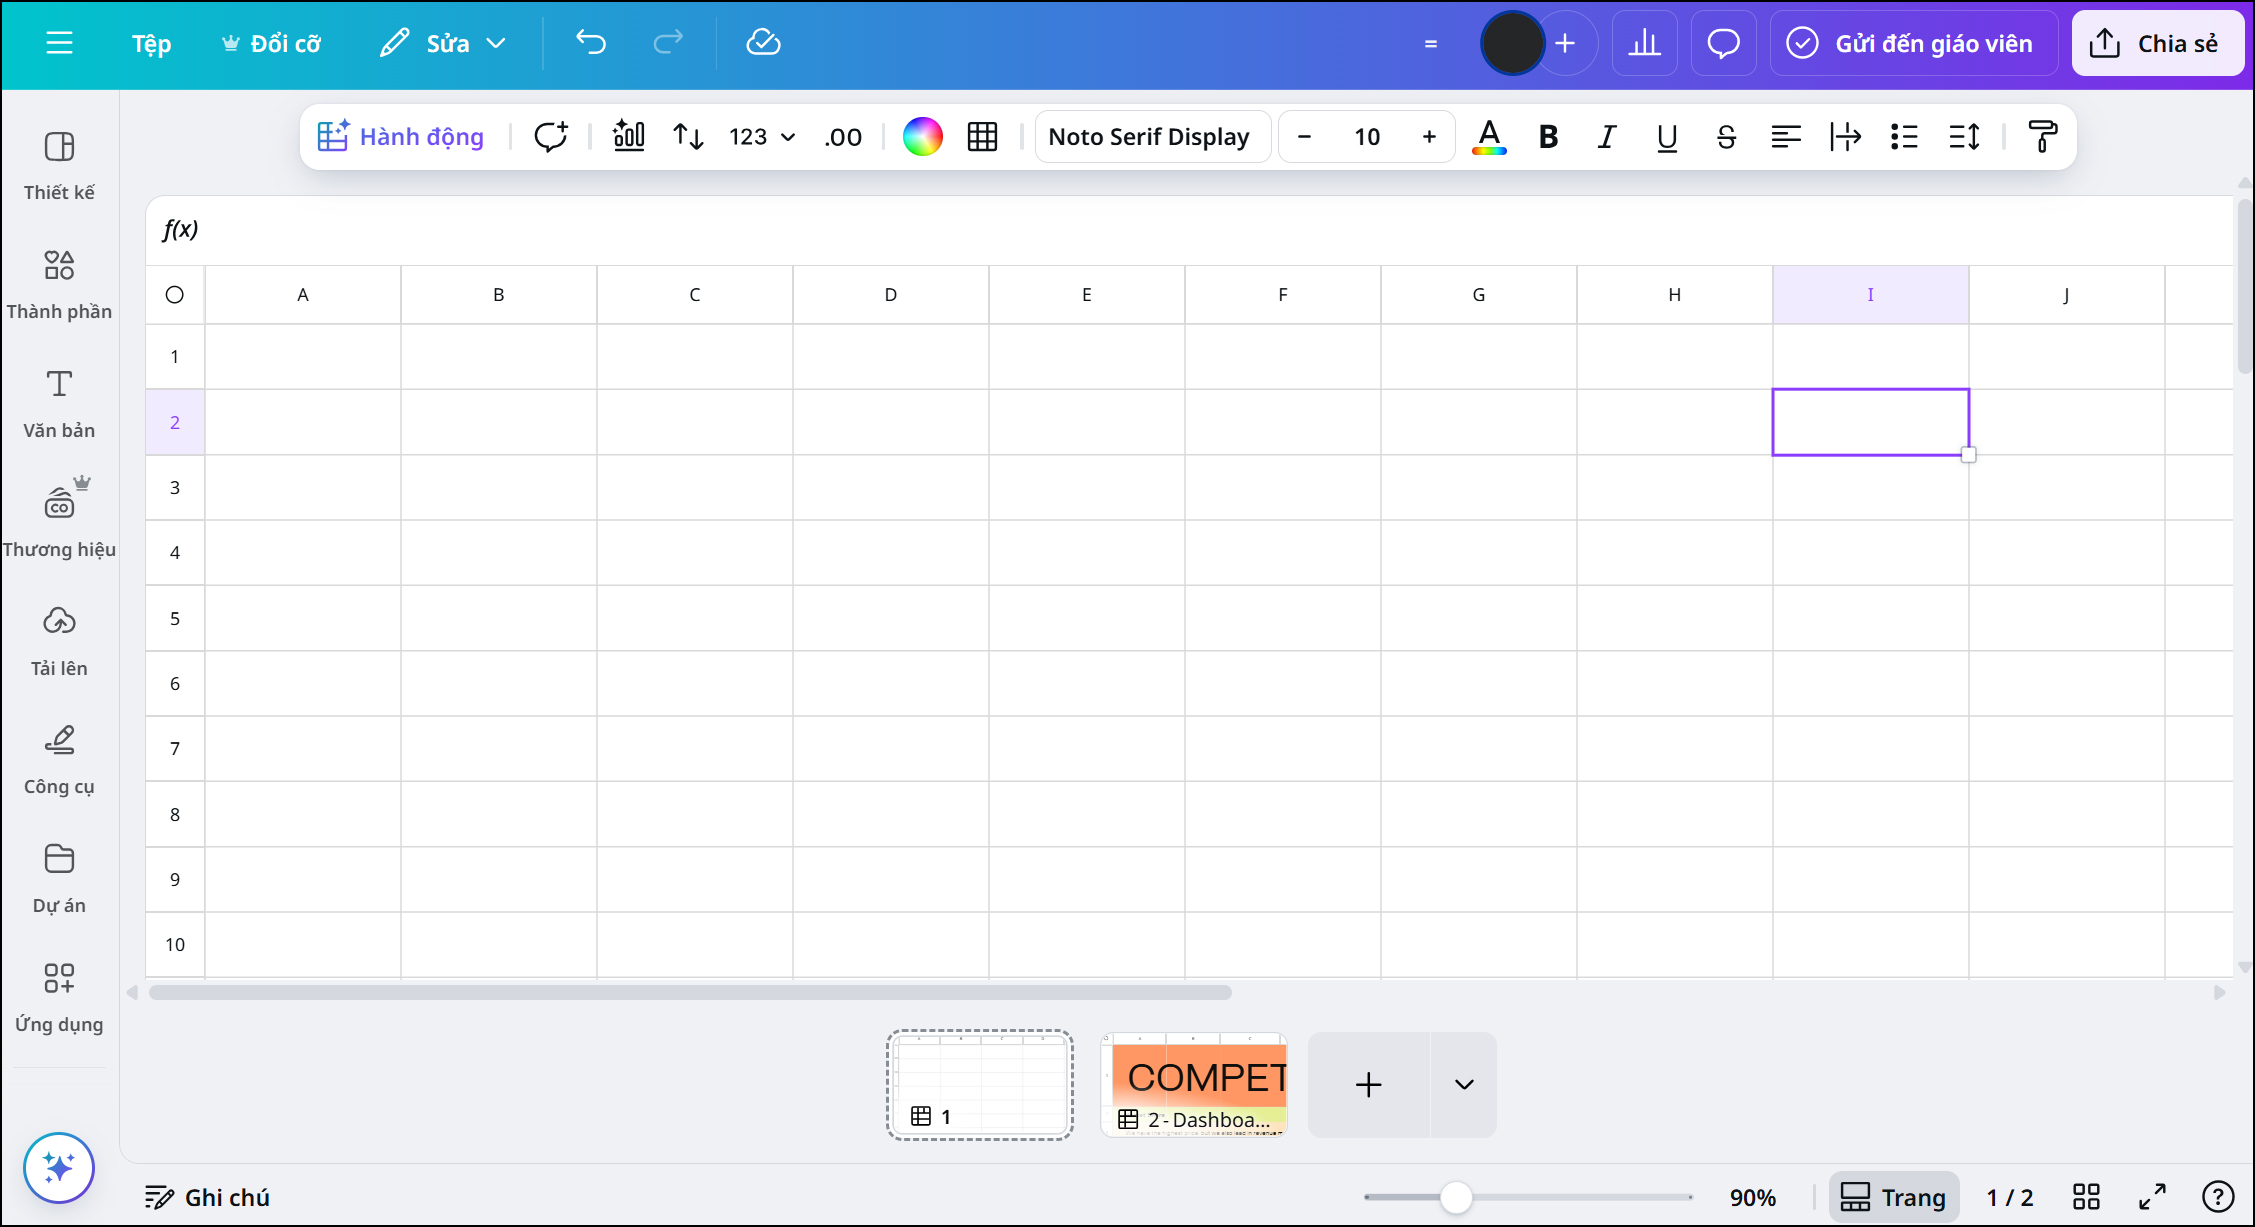Toggle the bulleted list icon
Viewport: 2255px width, 1227px height.
click(1904, 136)
